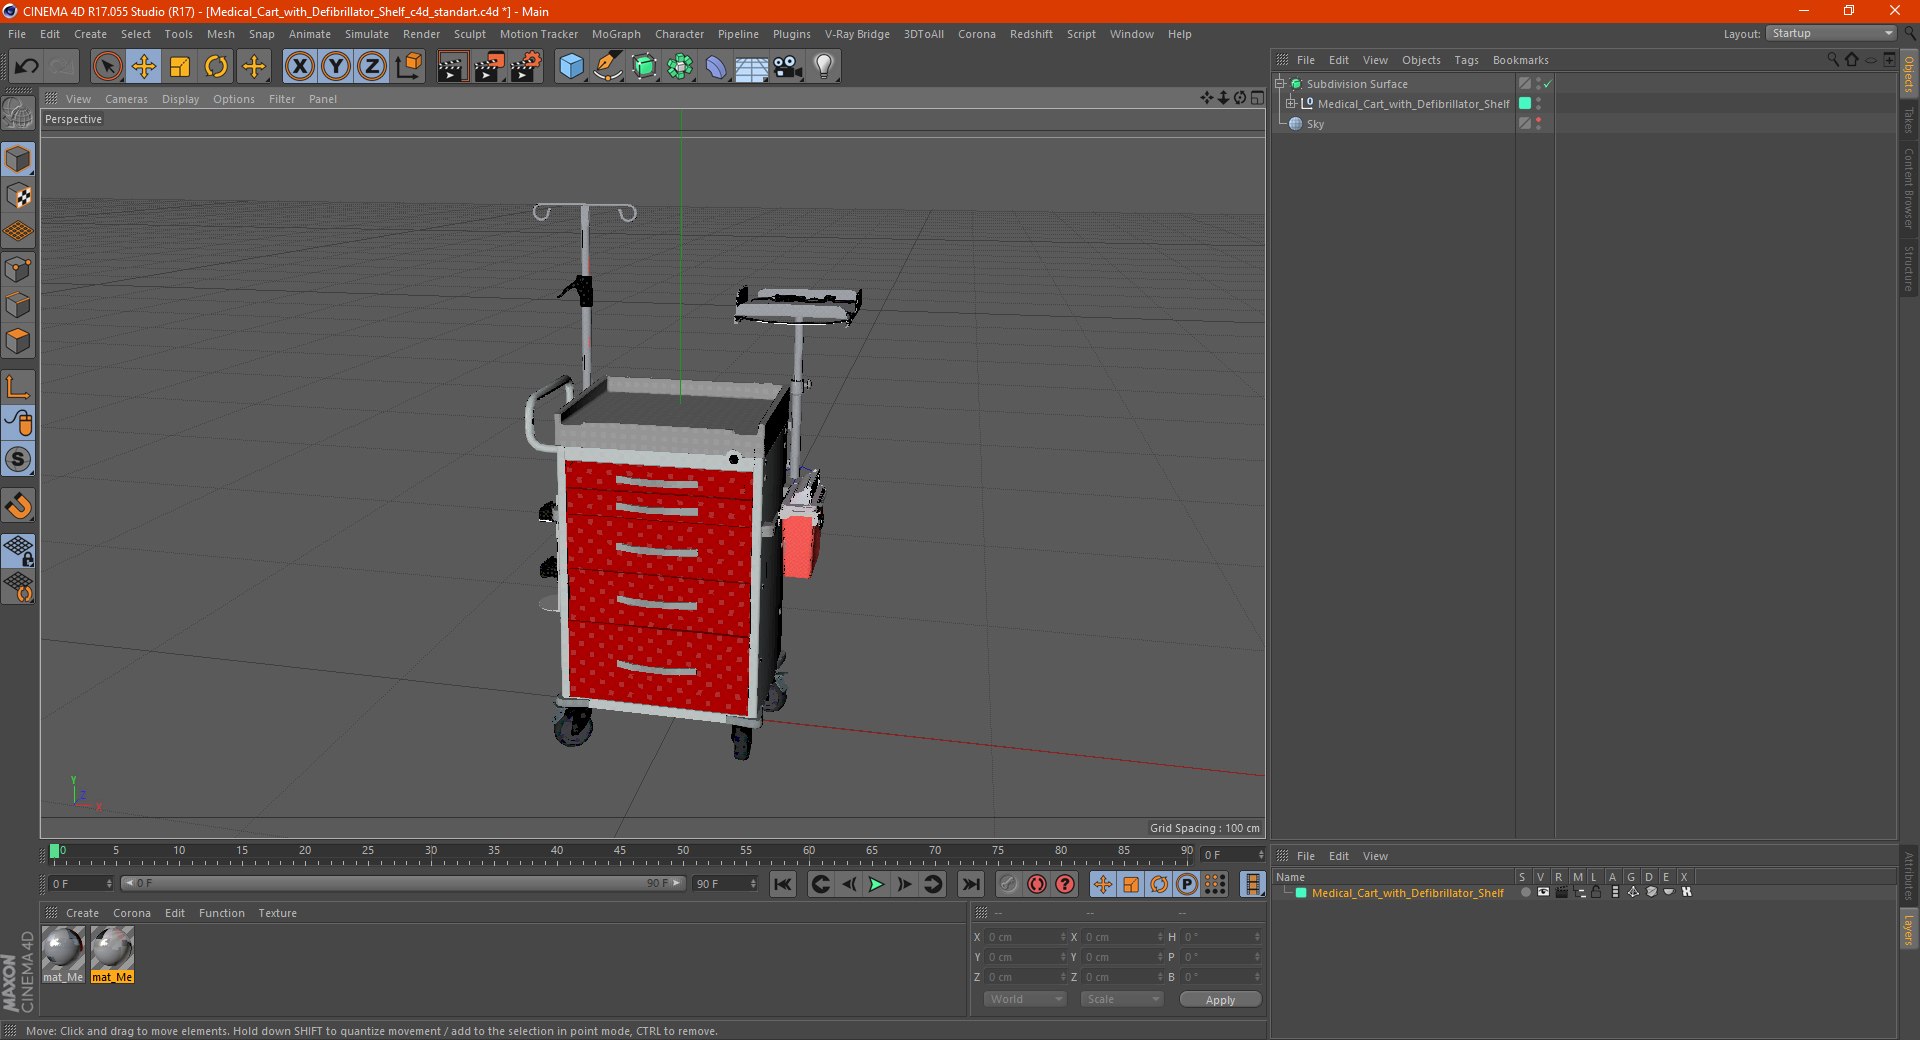Viewport: 1920px width, 1040px height.
Task: Switch to Edges mode
Action: pos(18,305)
